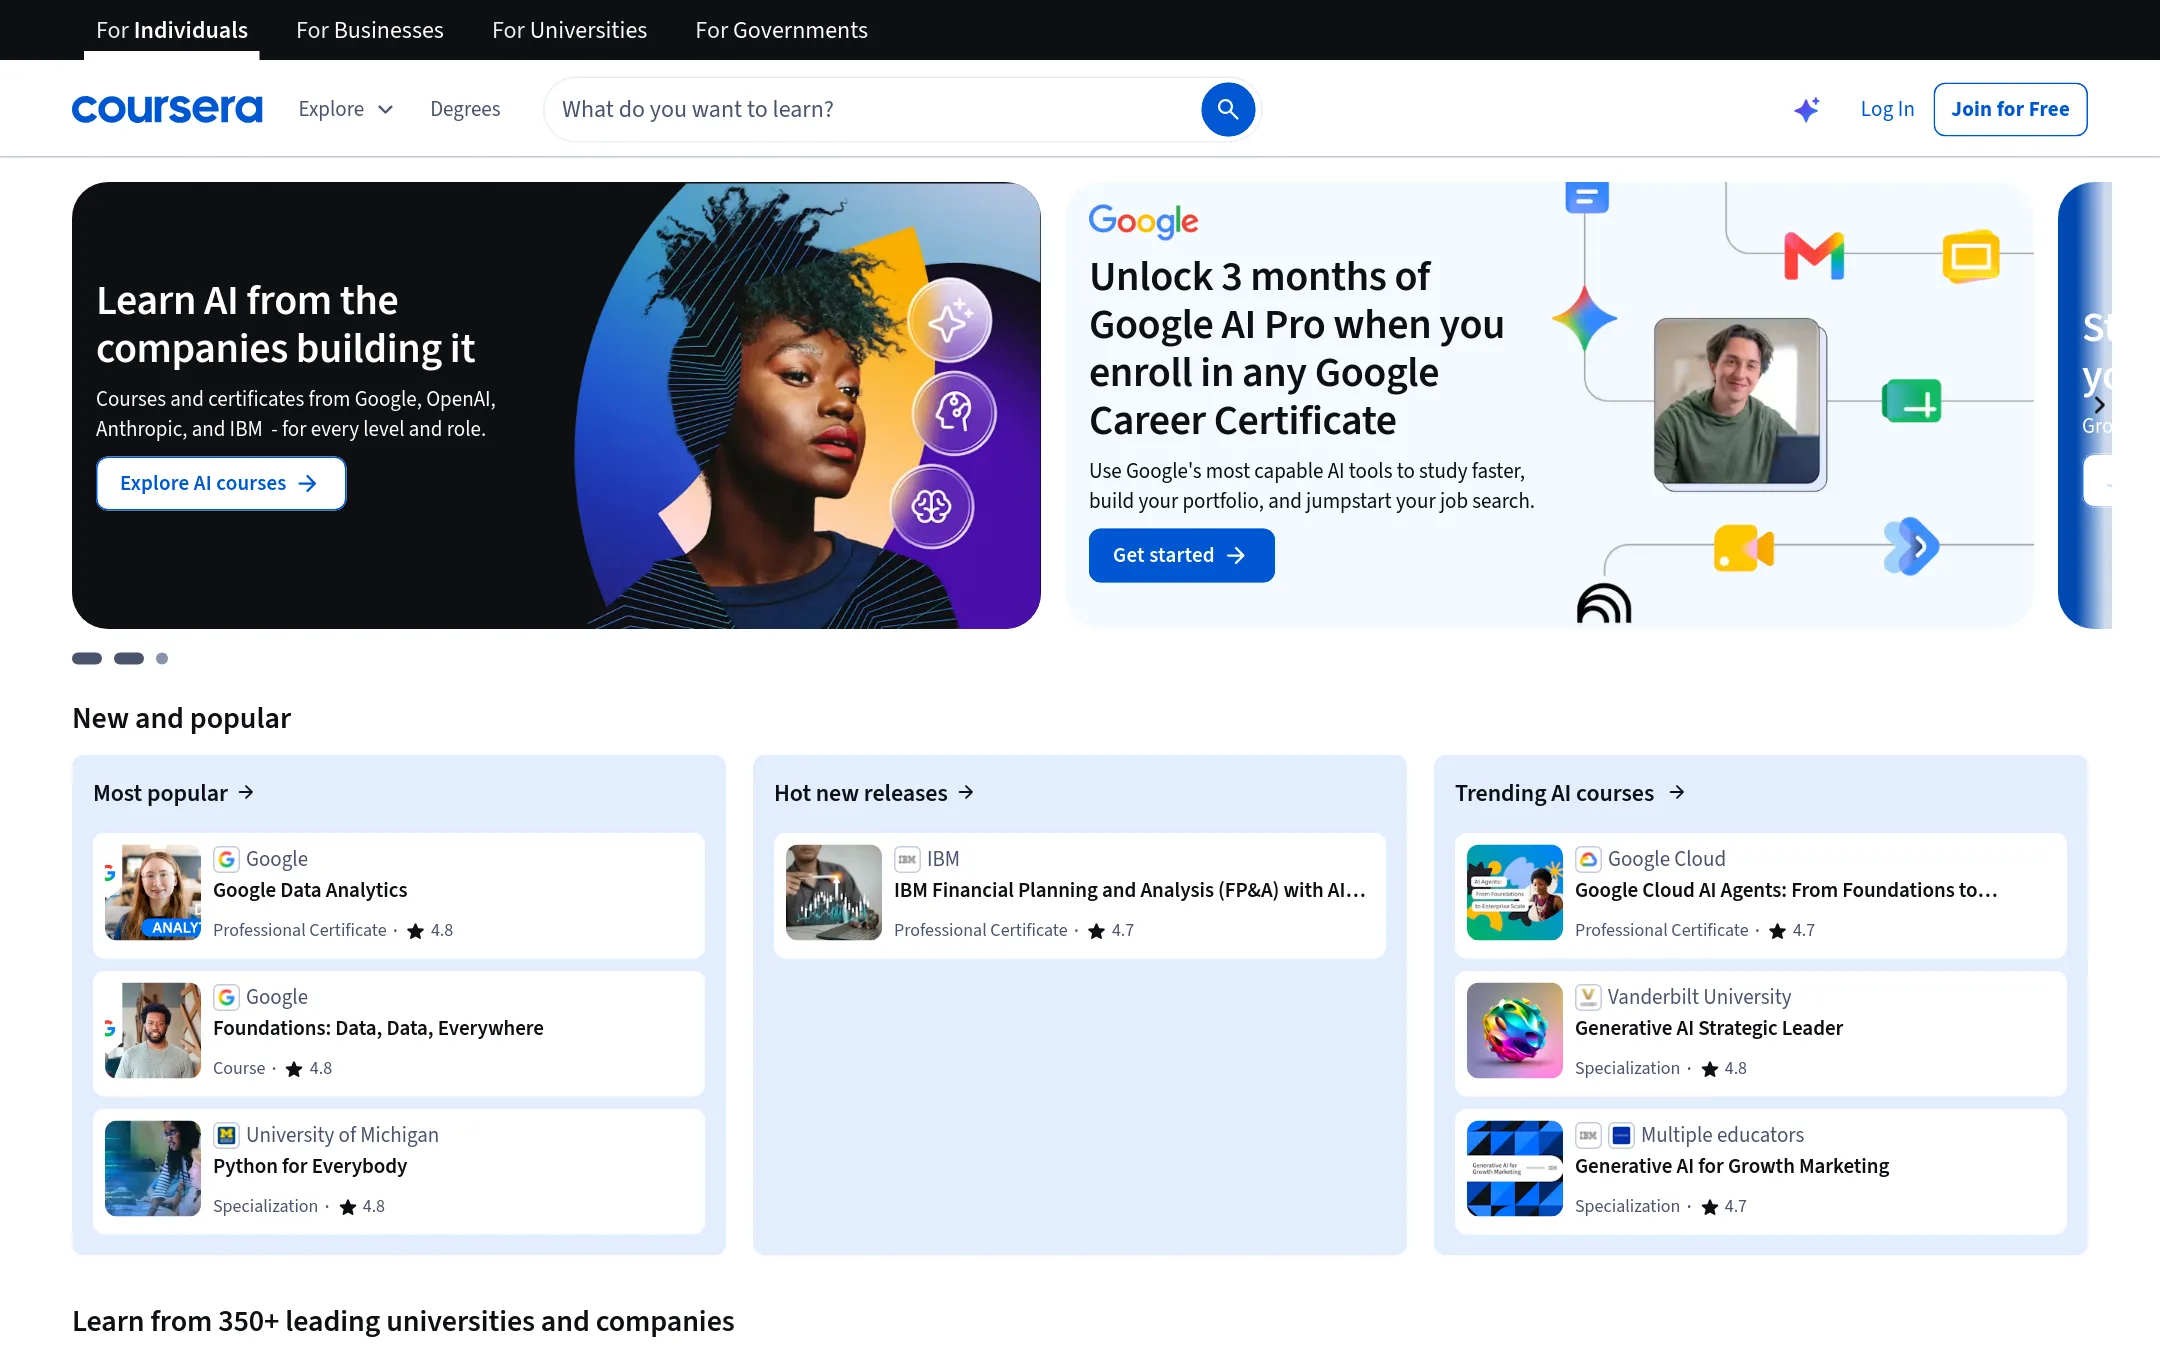Advance the carousel with the right chevron
Screen dimensions: 2160x1350
[2100, 405]
